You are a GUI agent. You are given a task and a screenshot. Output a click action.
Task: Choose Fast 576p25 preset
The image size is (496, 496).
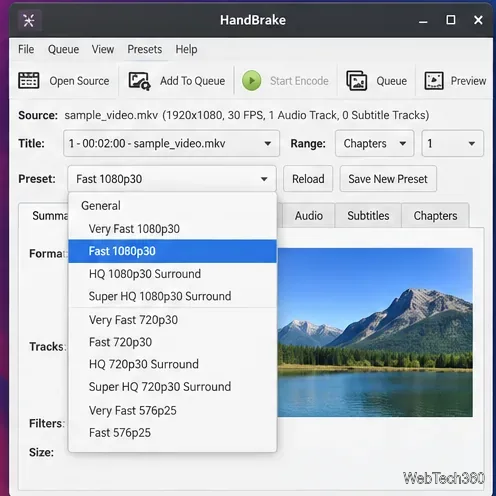(x=172, y=433)
